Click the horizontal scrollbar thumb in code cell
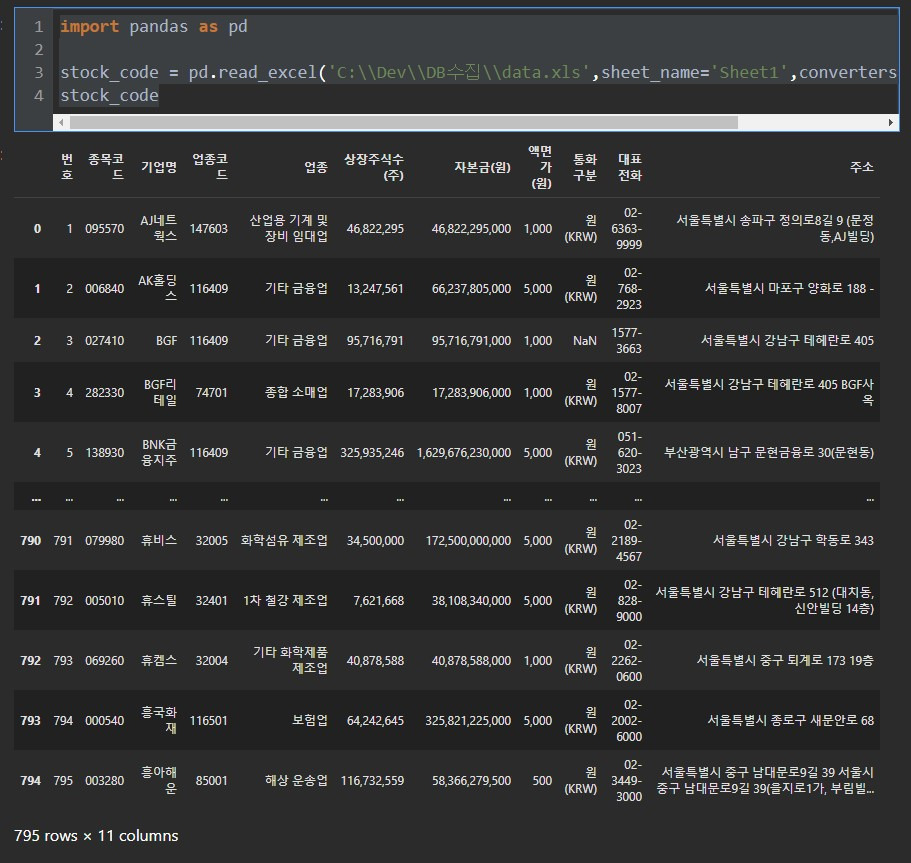 404,123
